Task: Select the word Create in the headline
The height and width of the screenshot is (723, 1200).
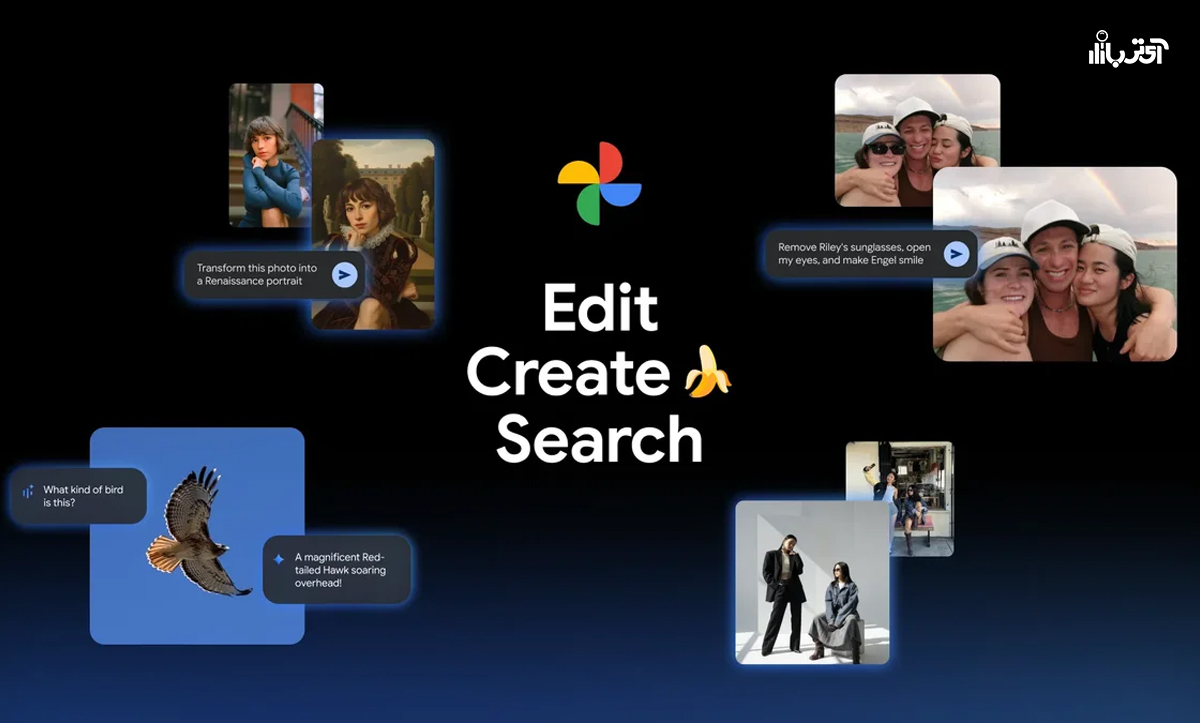Action: click(x=568, y=374)
